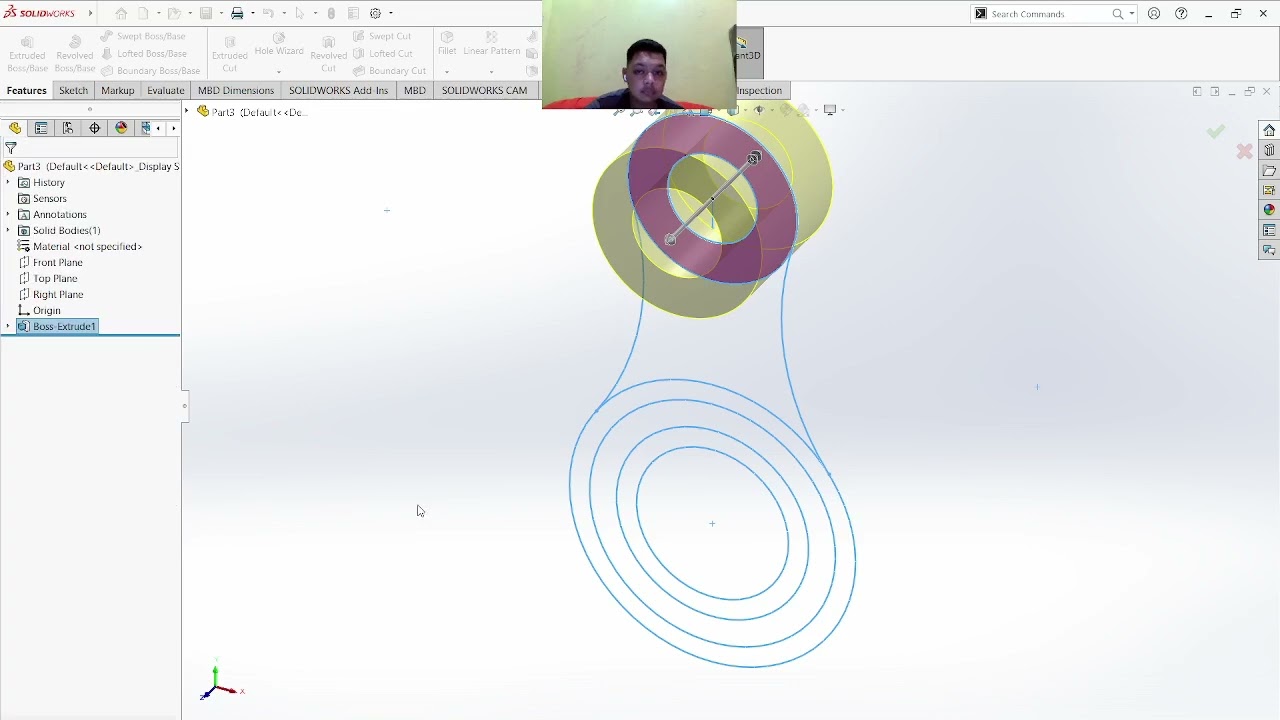Screen dimensions: 1280x720
Task: Open the ConfigurationManager tab icon
Action: click(x=68, y=128)
